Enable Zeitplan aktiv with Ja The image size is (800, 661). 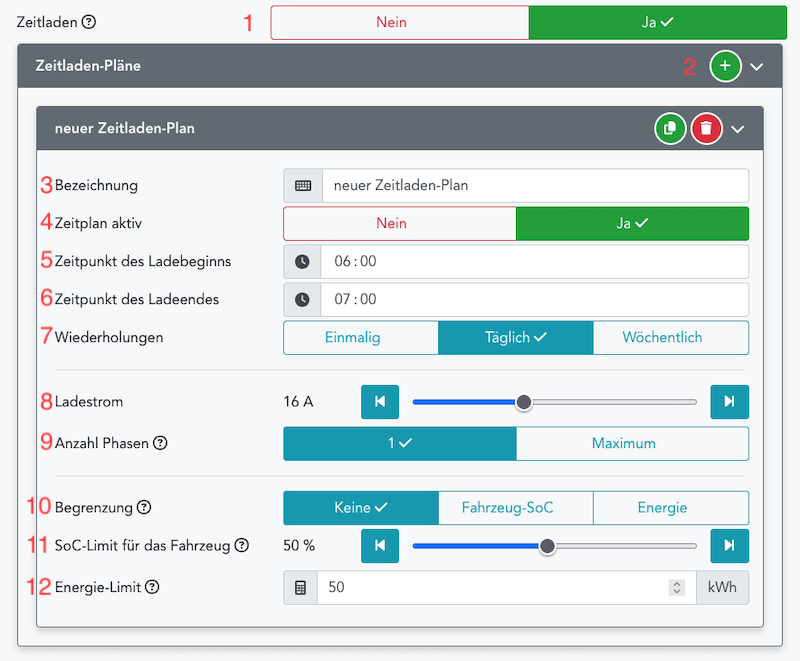click(x=632, y=223)
